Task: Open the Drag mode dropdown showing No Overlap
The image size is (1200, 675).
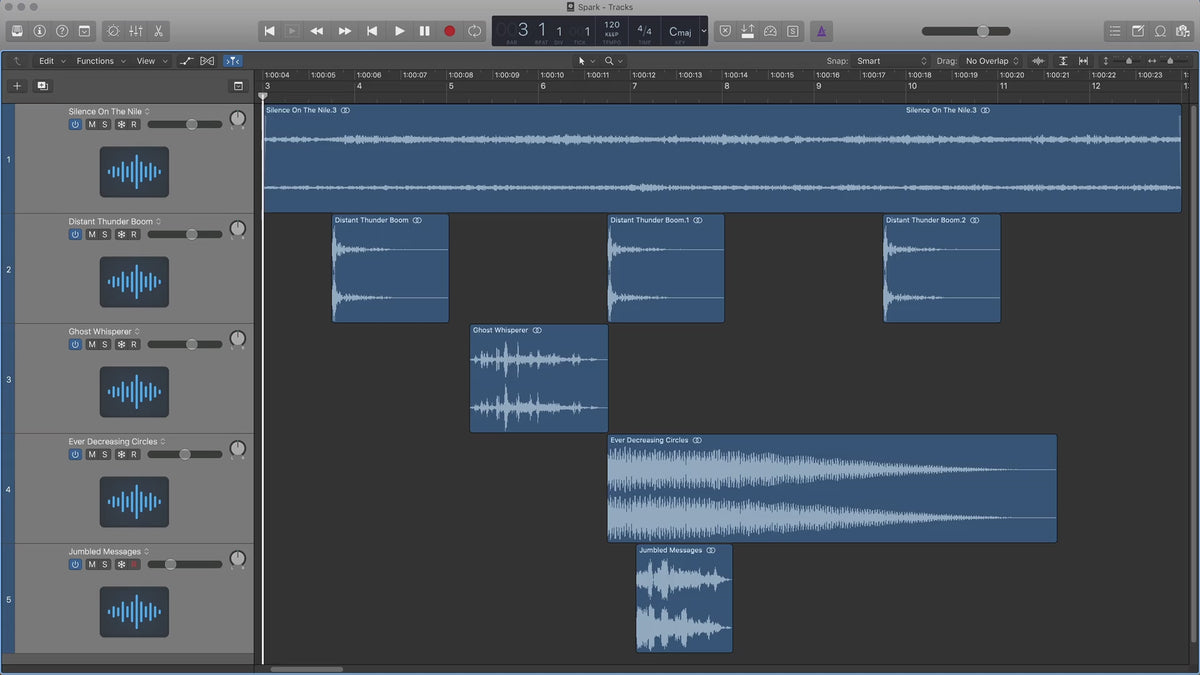Action: pos(992,61)
